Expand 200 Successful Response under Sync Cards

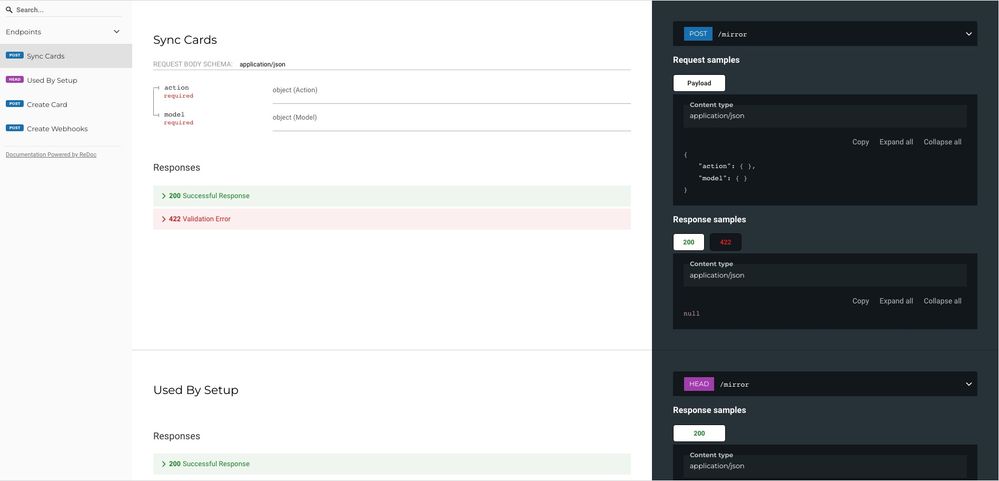(x=392, y=196)
